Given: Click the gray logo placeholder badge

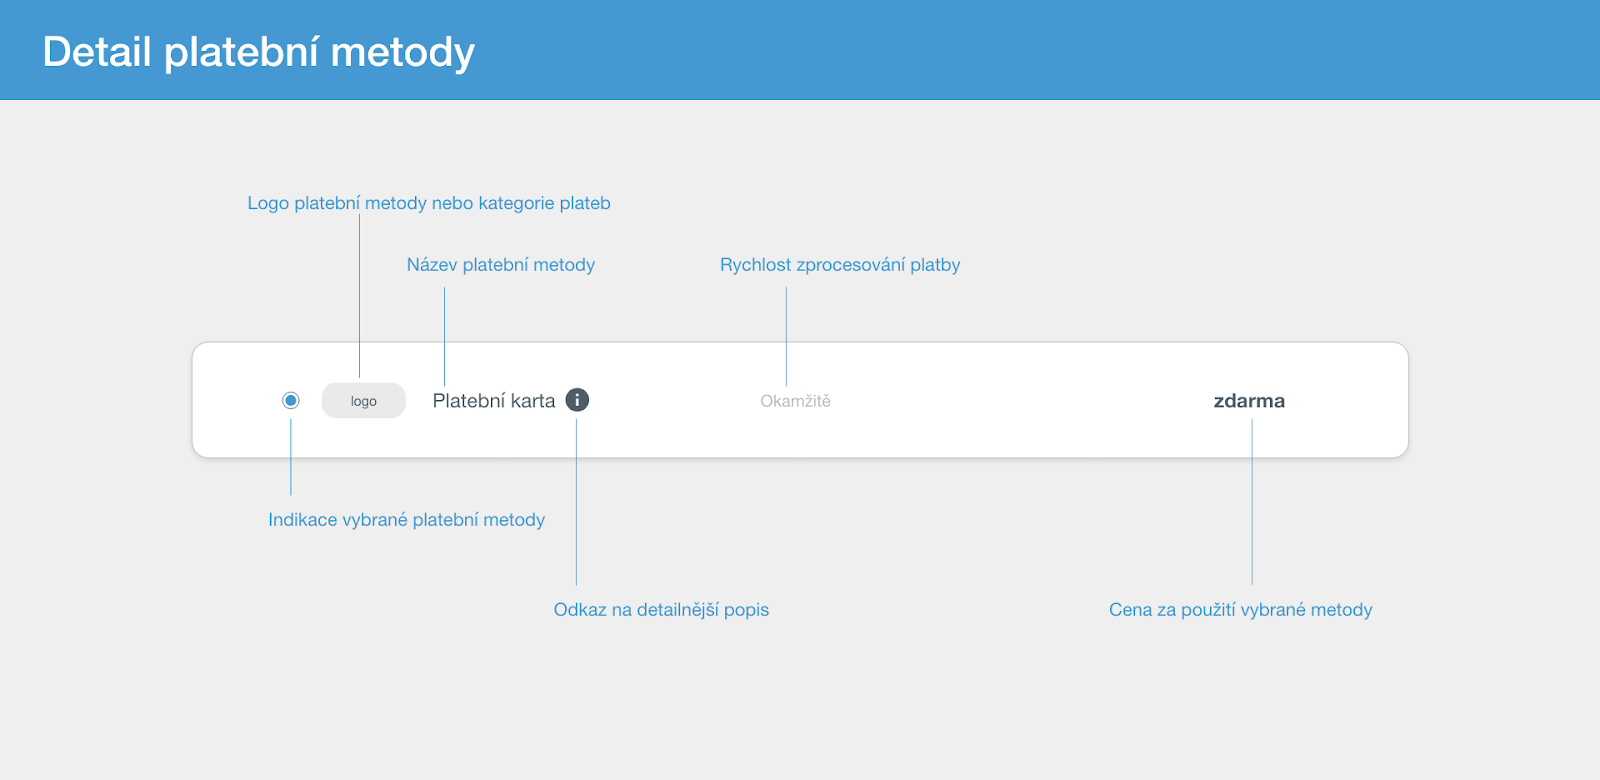Looking at the screenshot, I should pyautogui.click(x=364, y=401).
